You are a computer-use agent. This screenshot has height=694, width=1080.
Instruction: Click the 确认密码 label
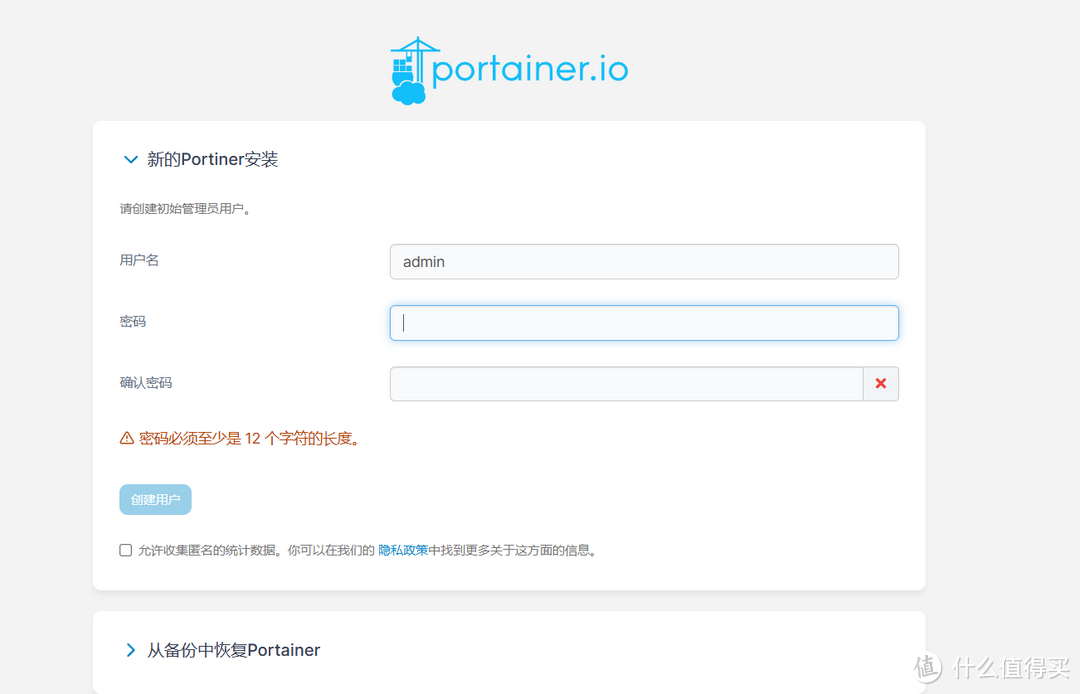pos(146,383)
